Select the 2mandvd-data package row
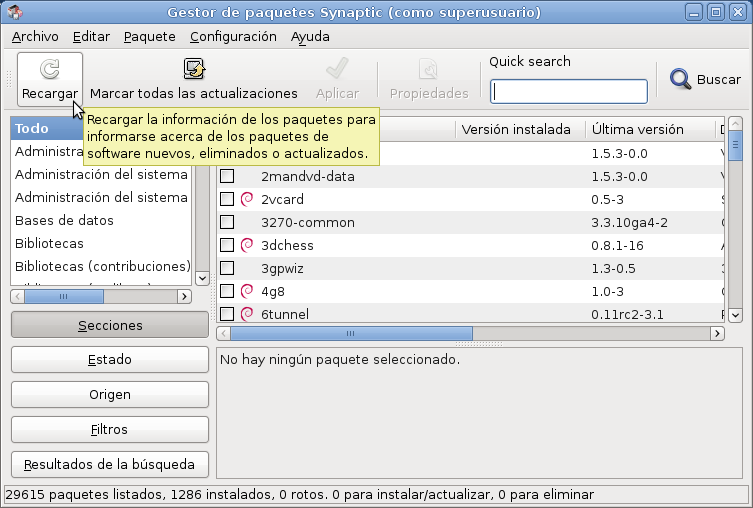This screenshot has height=508, width=753. 471,176
